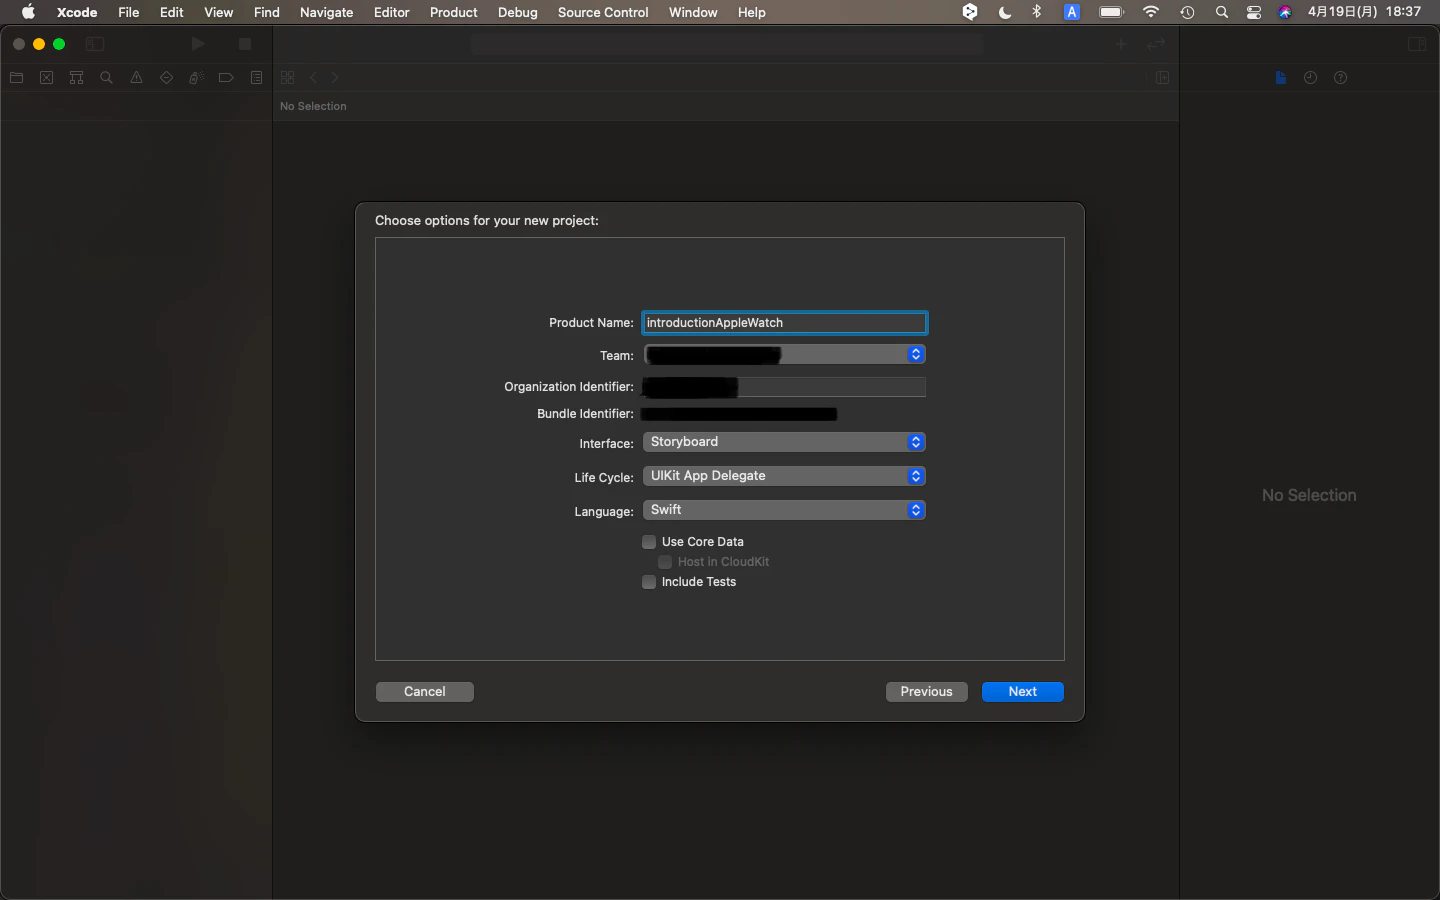Open the Source Control navigator
This screenshot has height=900, width=1440.
46,78
